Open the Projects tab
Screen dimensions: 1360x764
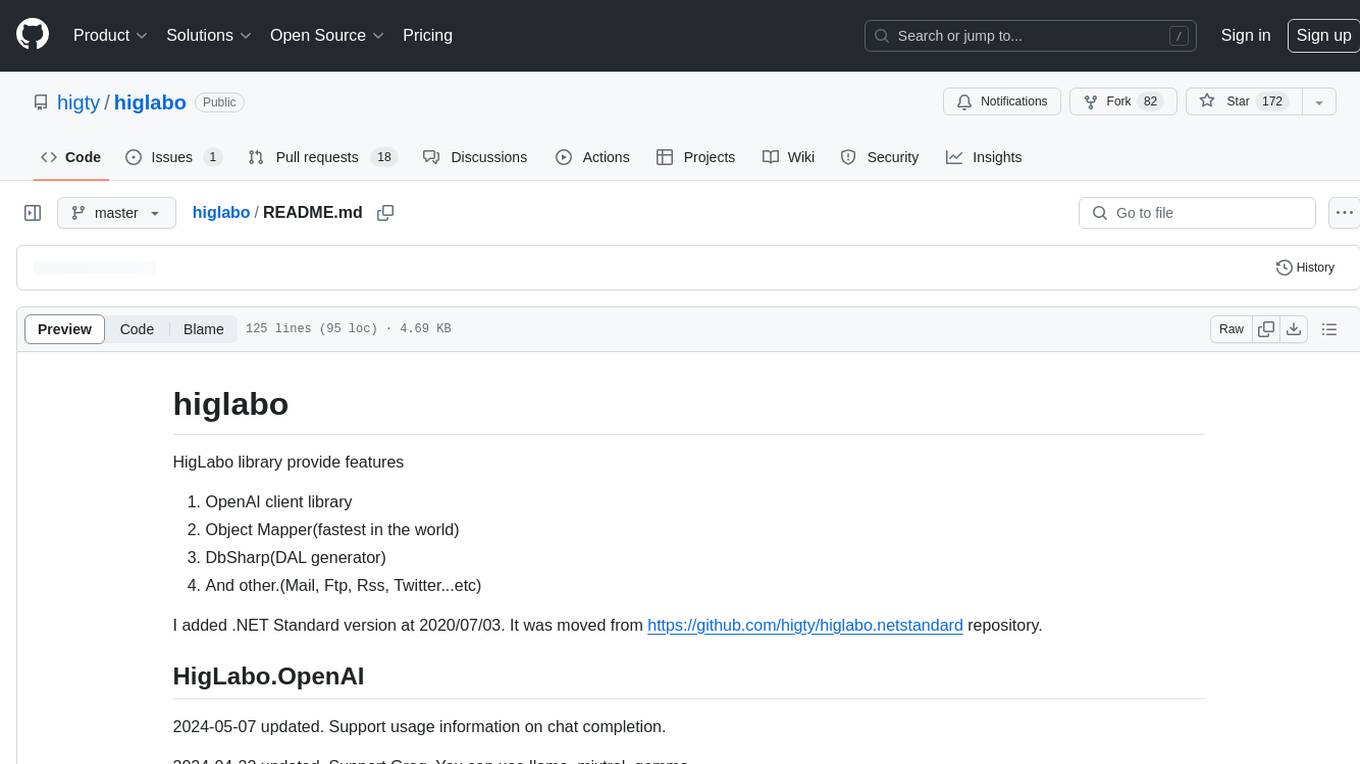(x=696, y=157)
